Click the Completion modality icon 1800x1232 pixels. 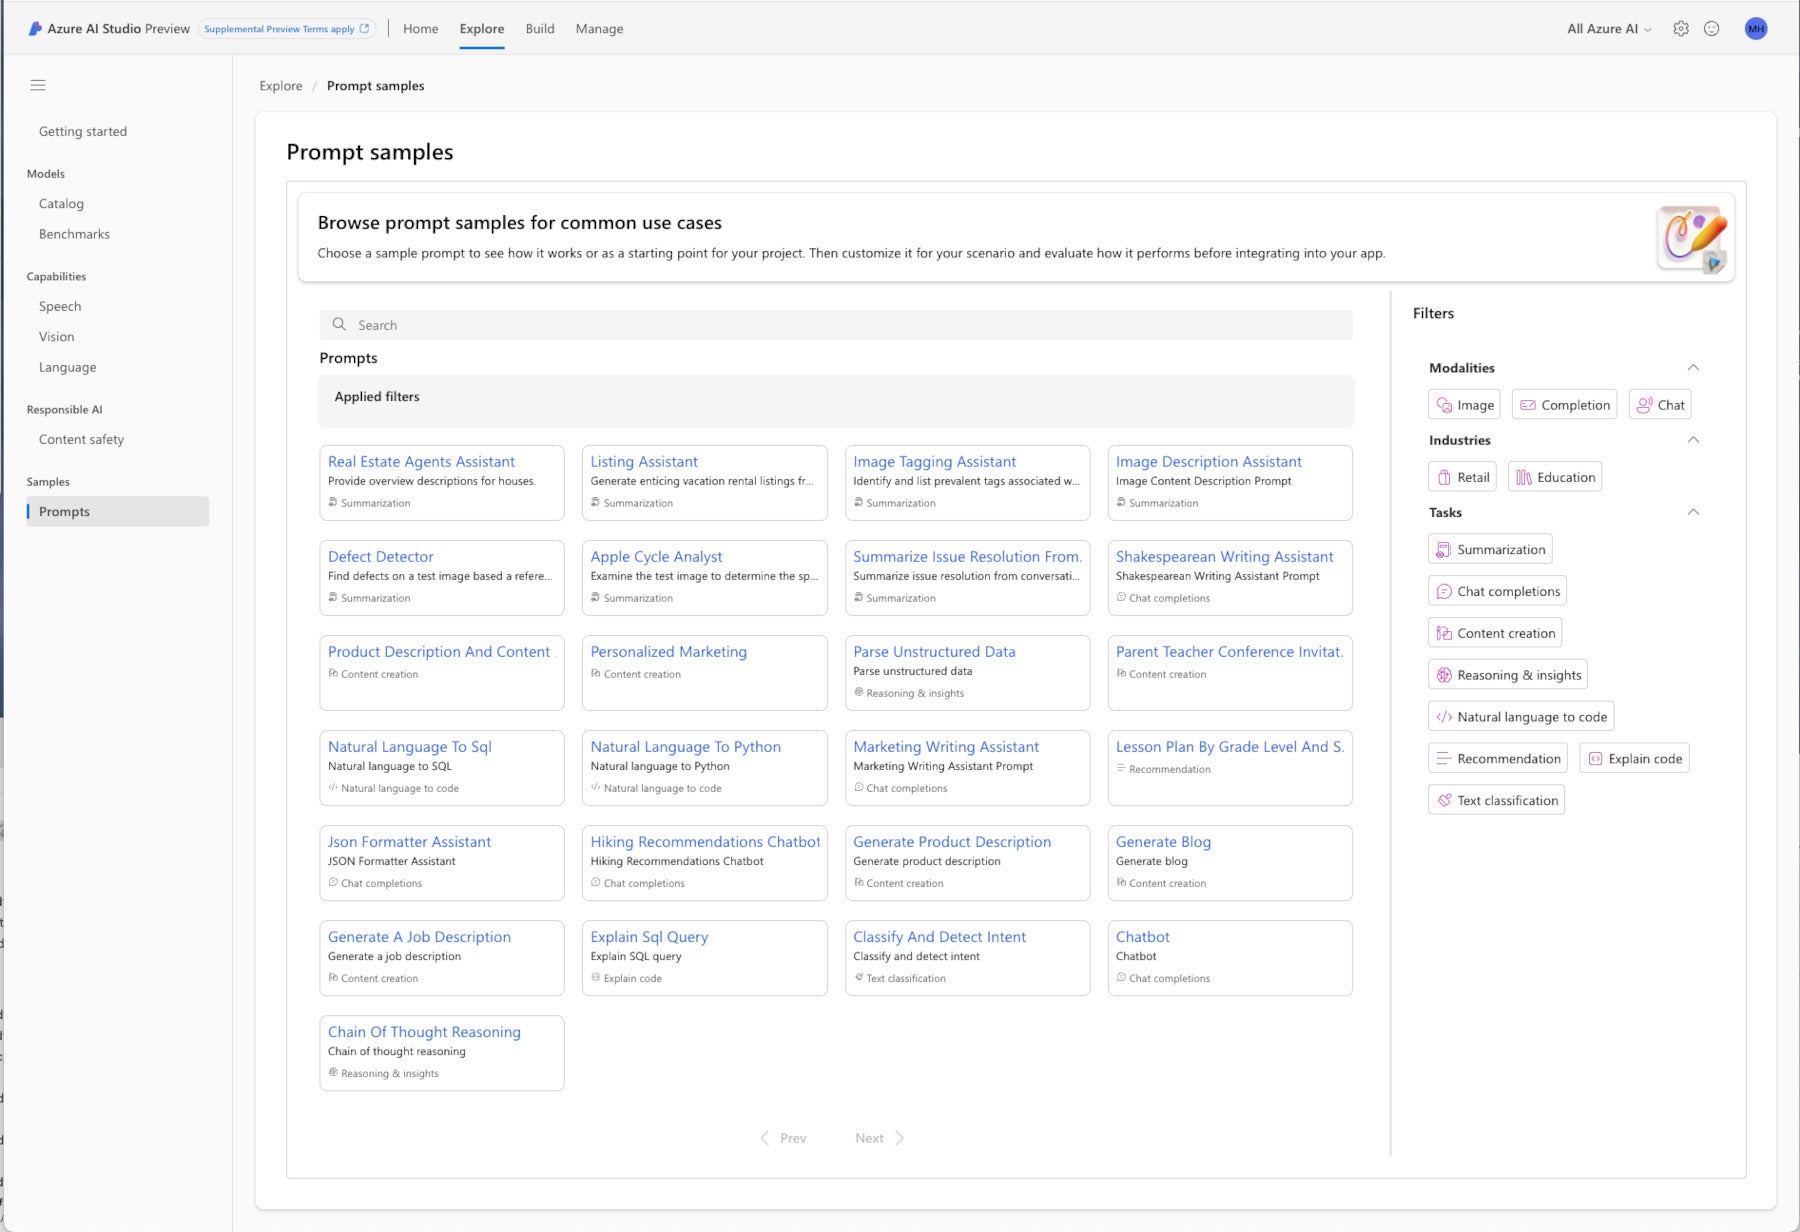point(1528,405)
